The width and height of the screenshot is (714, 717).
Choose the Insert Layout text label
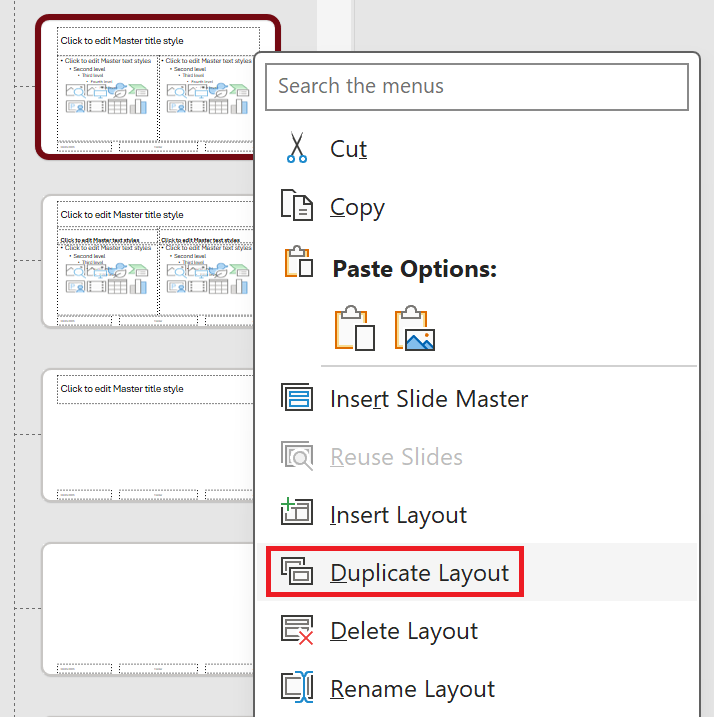(x=398, y=515)
